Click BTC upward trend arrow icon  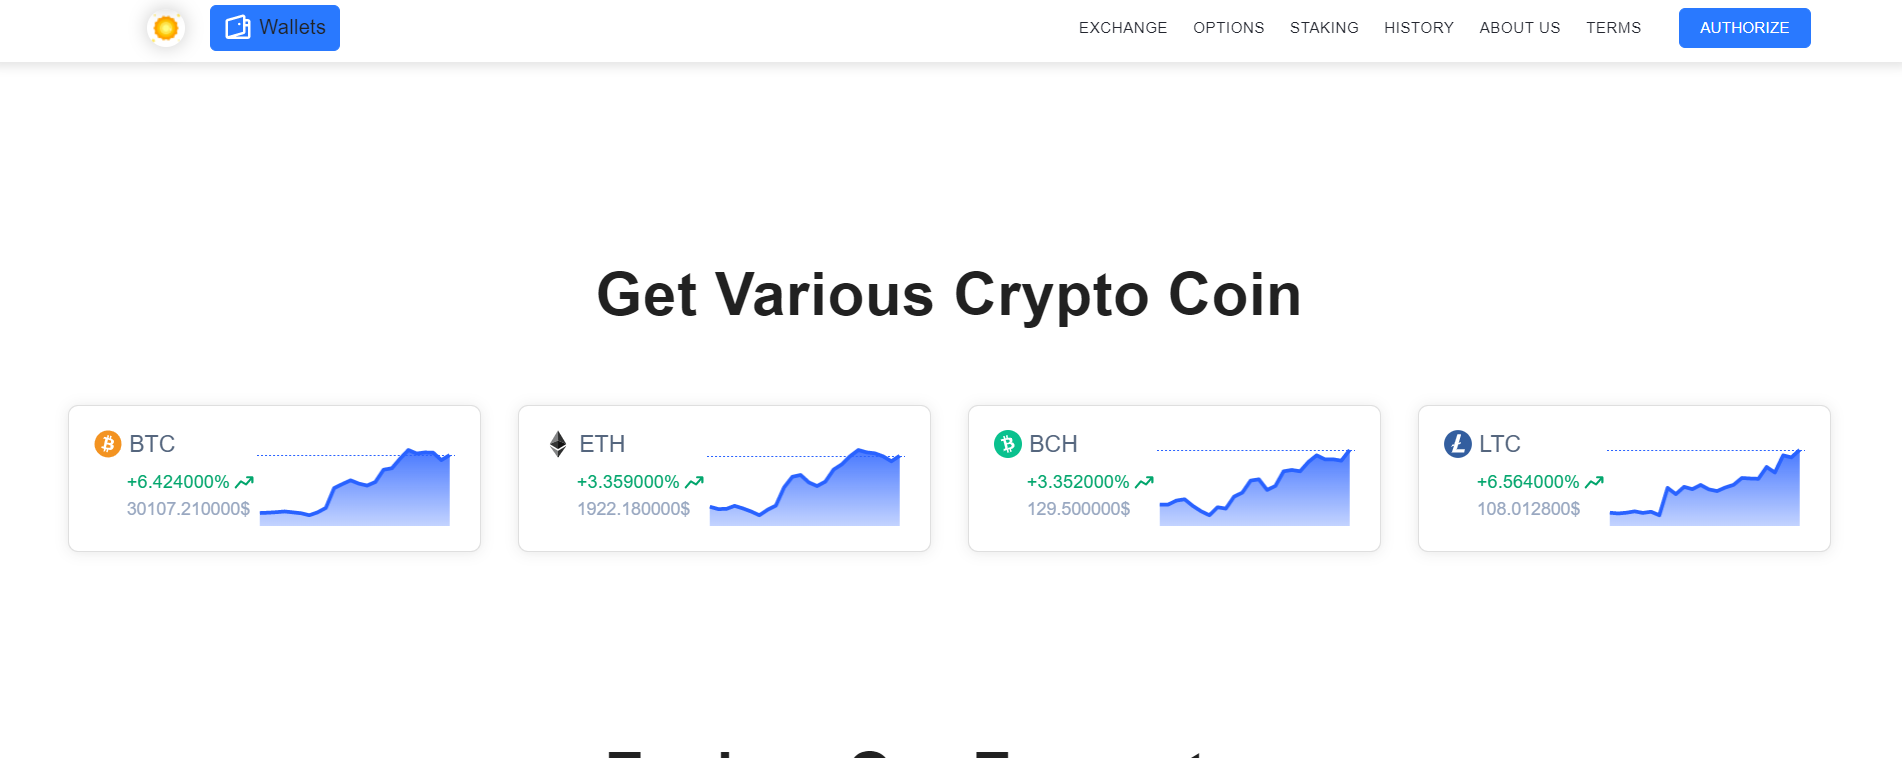tap(244, 482)
